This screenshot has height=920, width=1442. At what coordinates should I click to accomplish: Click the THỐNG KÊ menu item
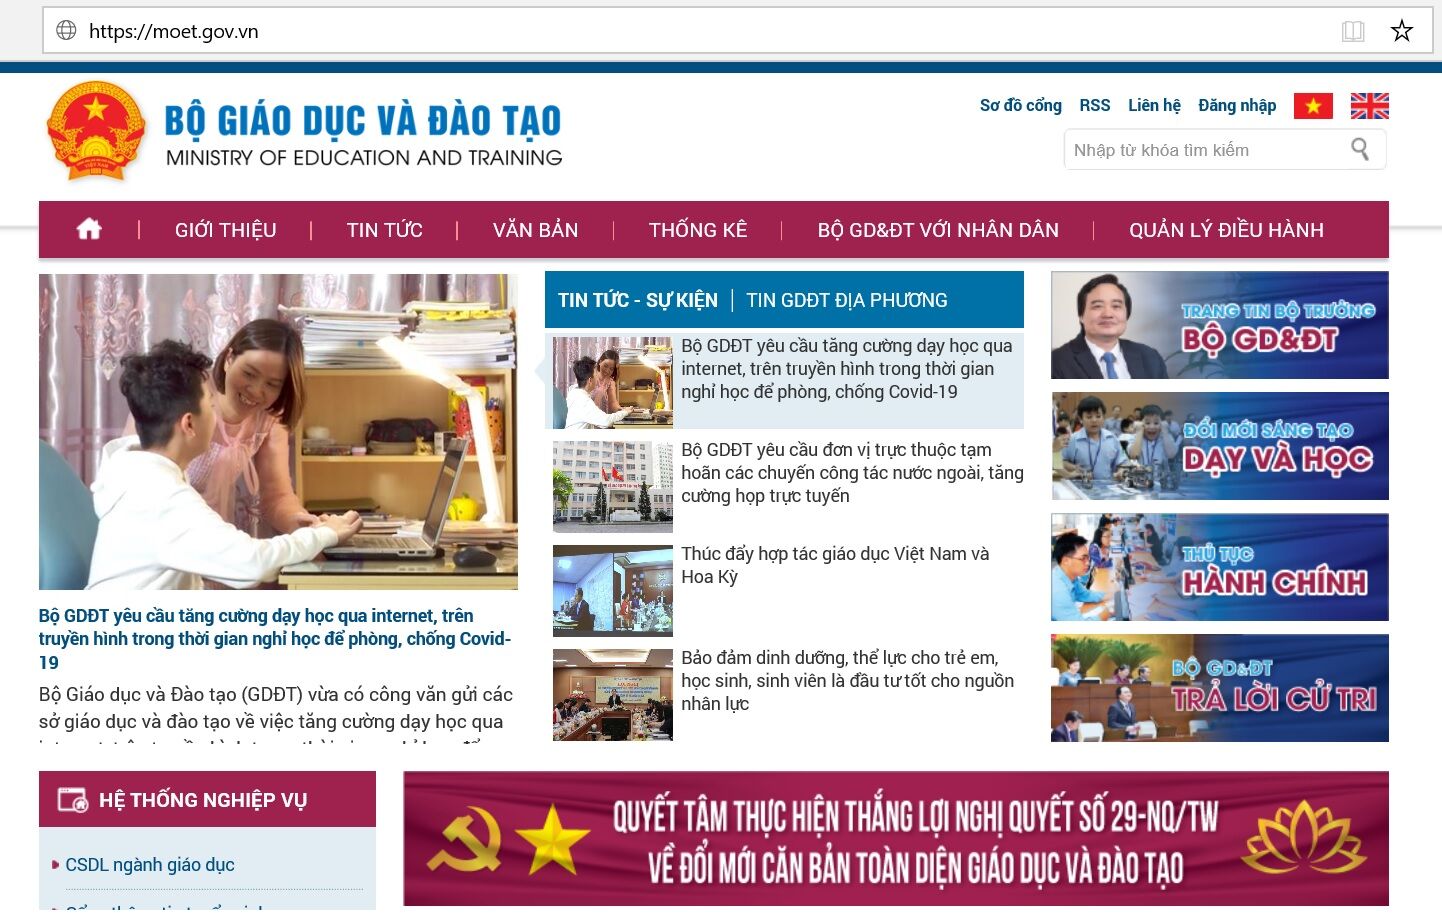pos(697,230)
